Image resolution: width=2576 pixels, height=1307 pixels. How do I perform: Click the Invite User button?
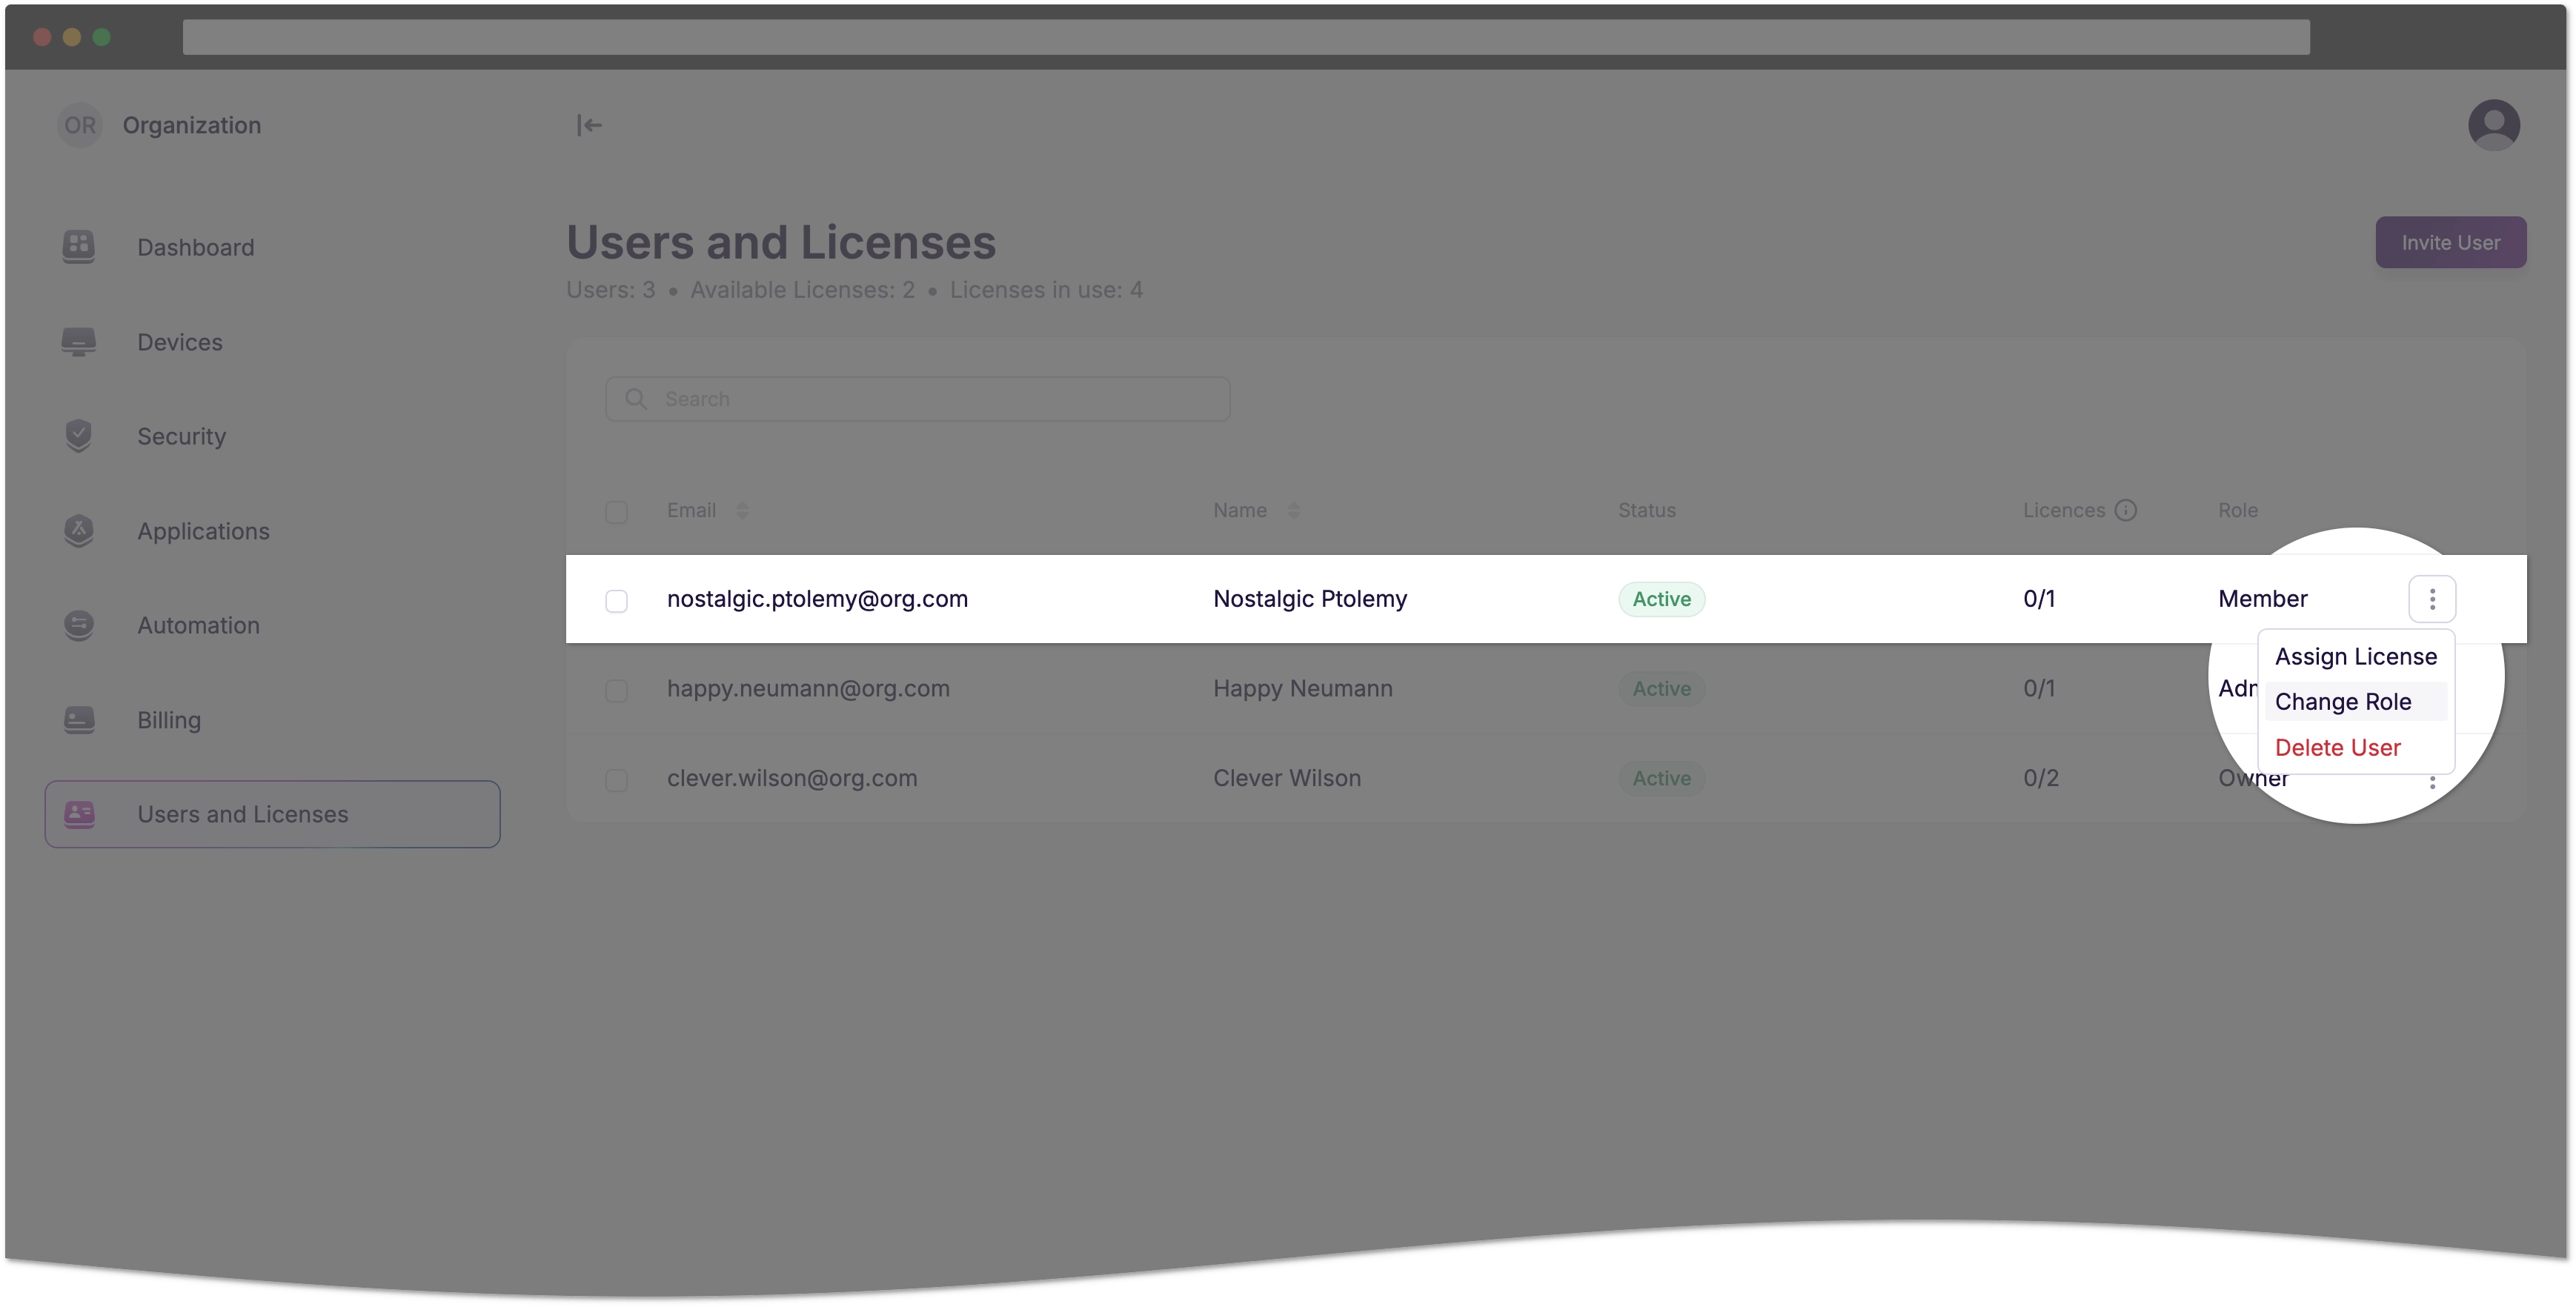[x=2450, y=242]
